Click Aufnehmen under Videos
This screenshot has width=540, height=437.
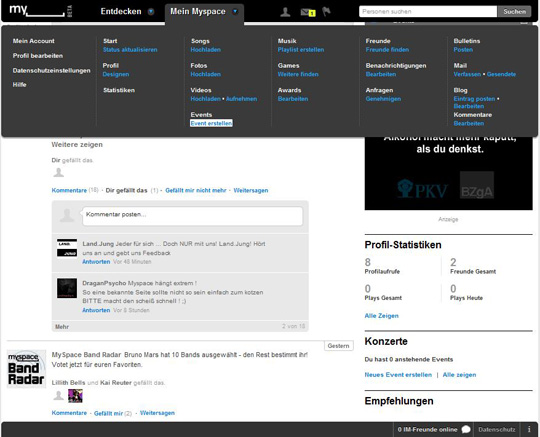tap(241, 99)
